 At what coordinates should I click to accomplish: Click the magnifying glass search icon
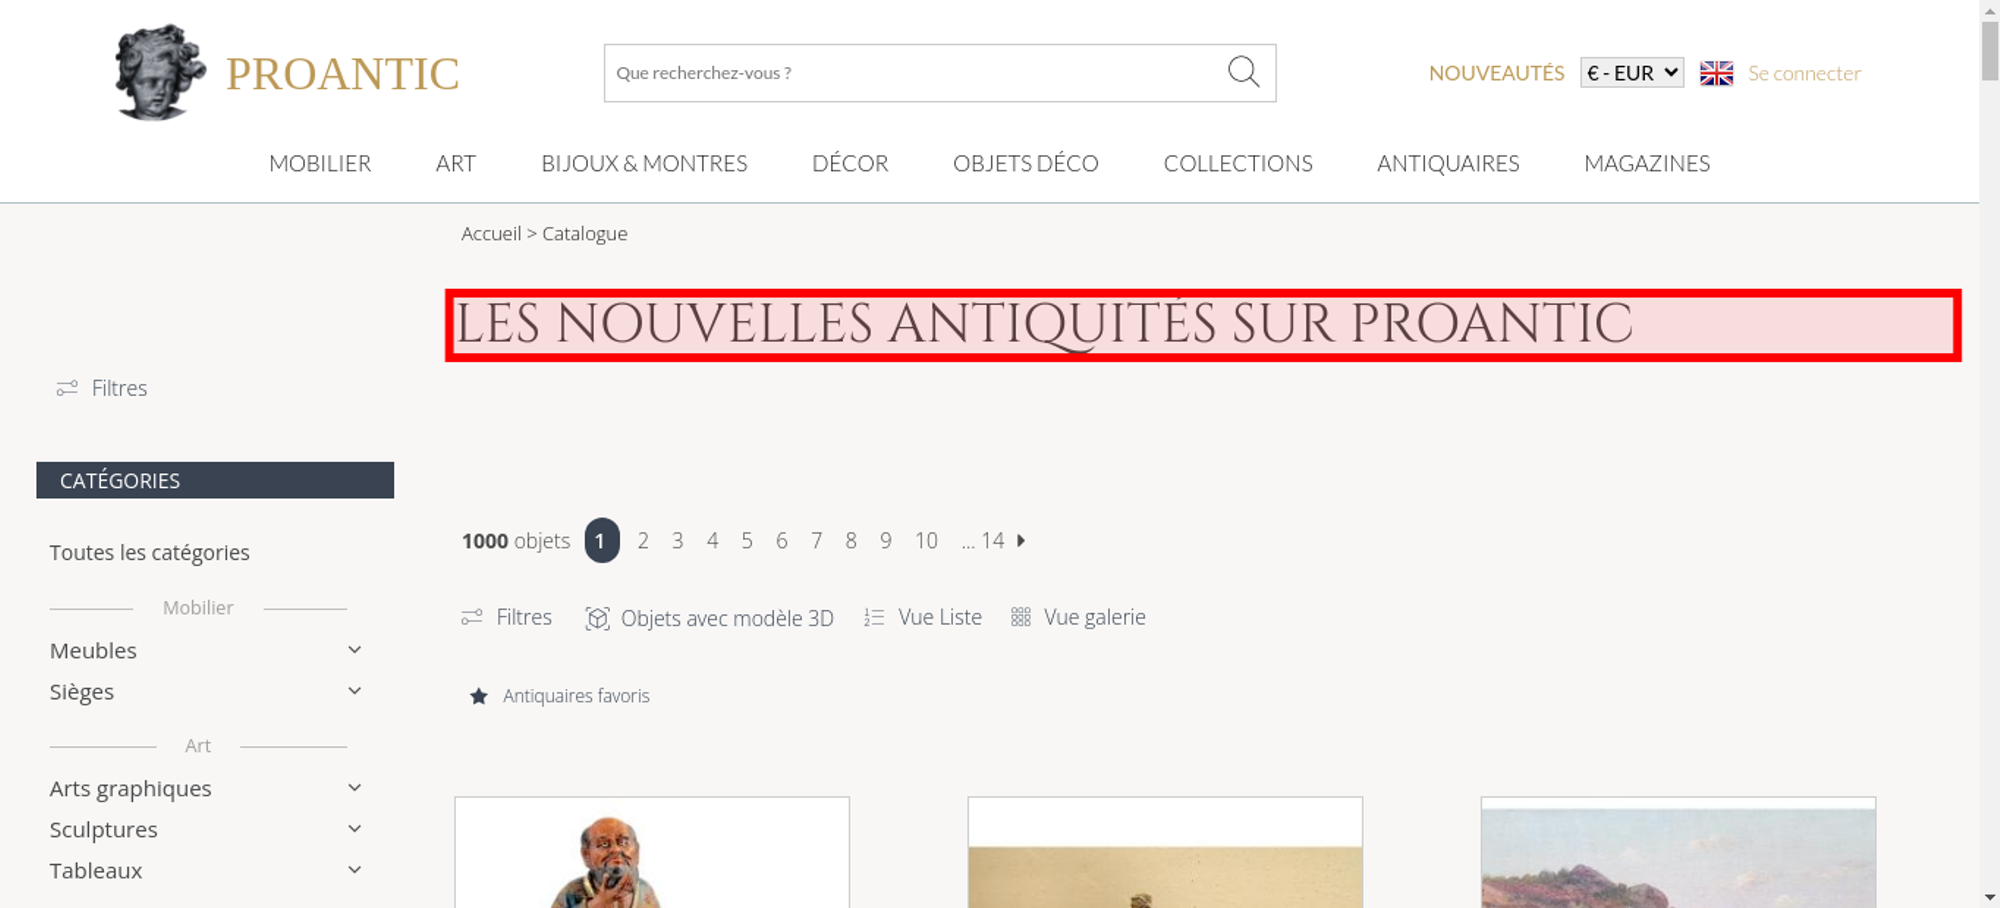coord(1243,72)
